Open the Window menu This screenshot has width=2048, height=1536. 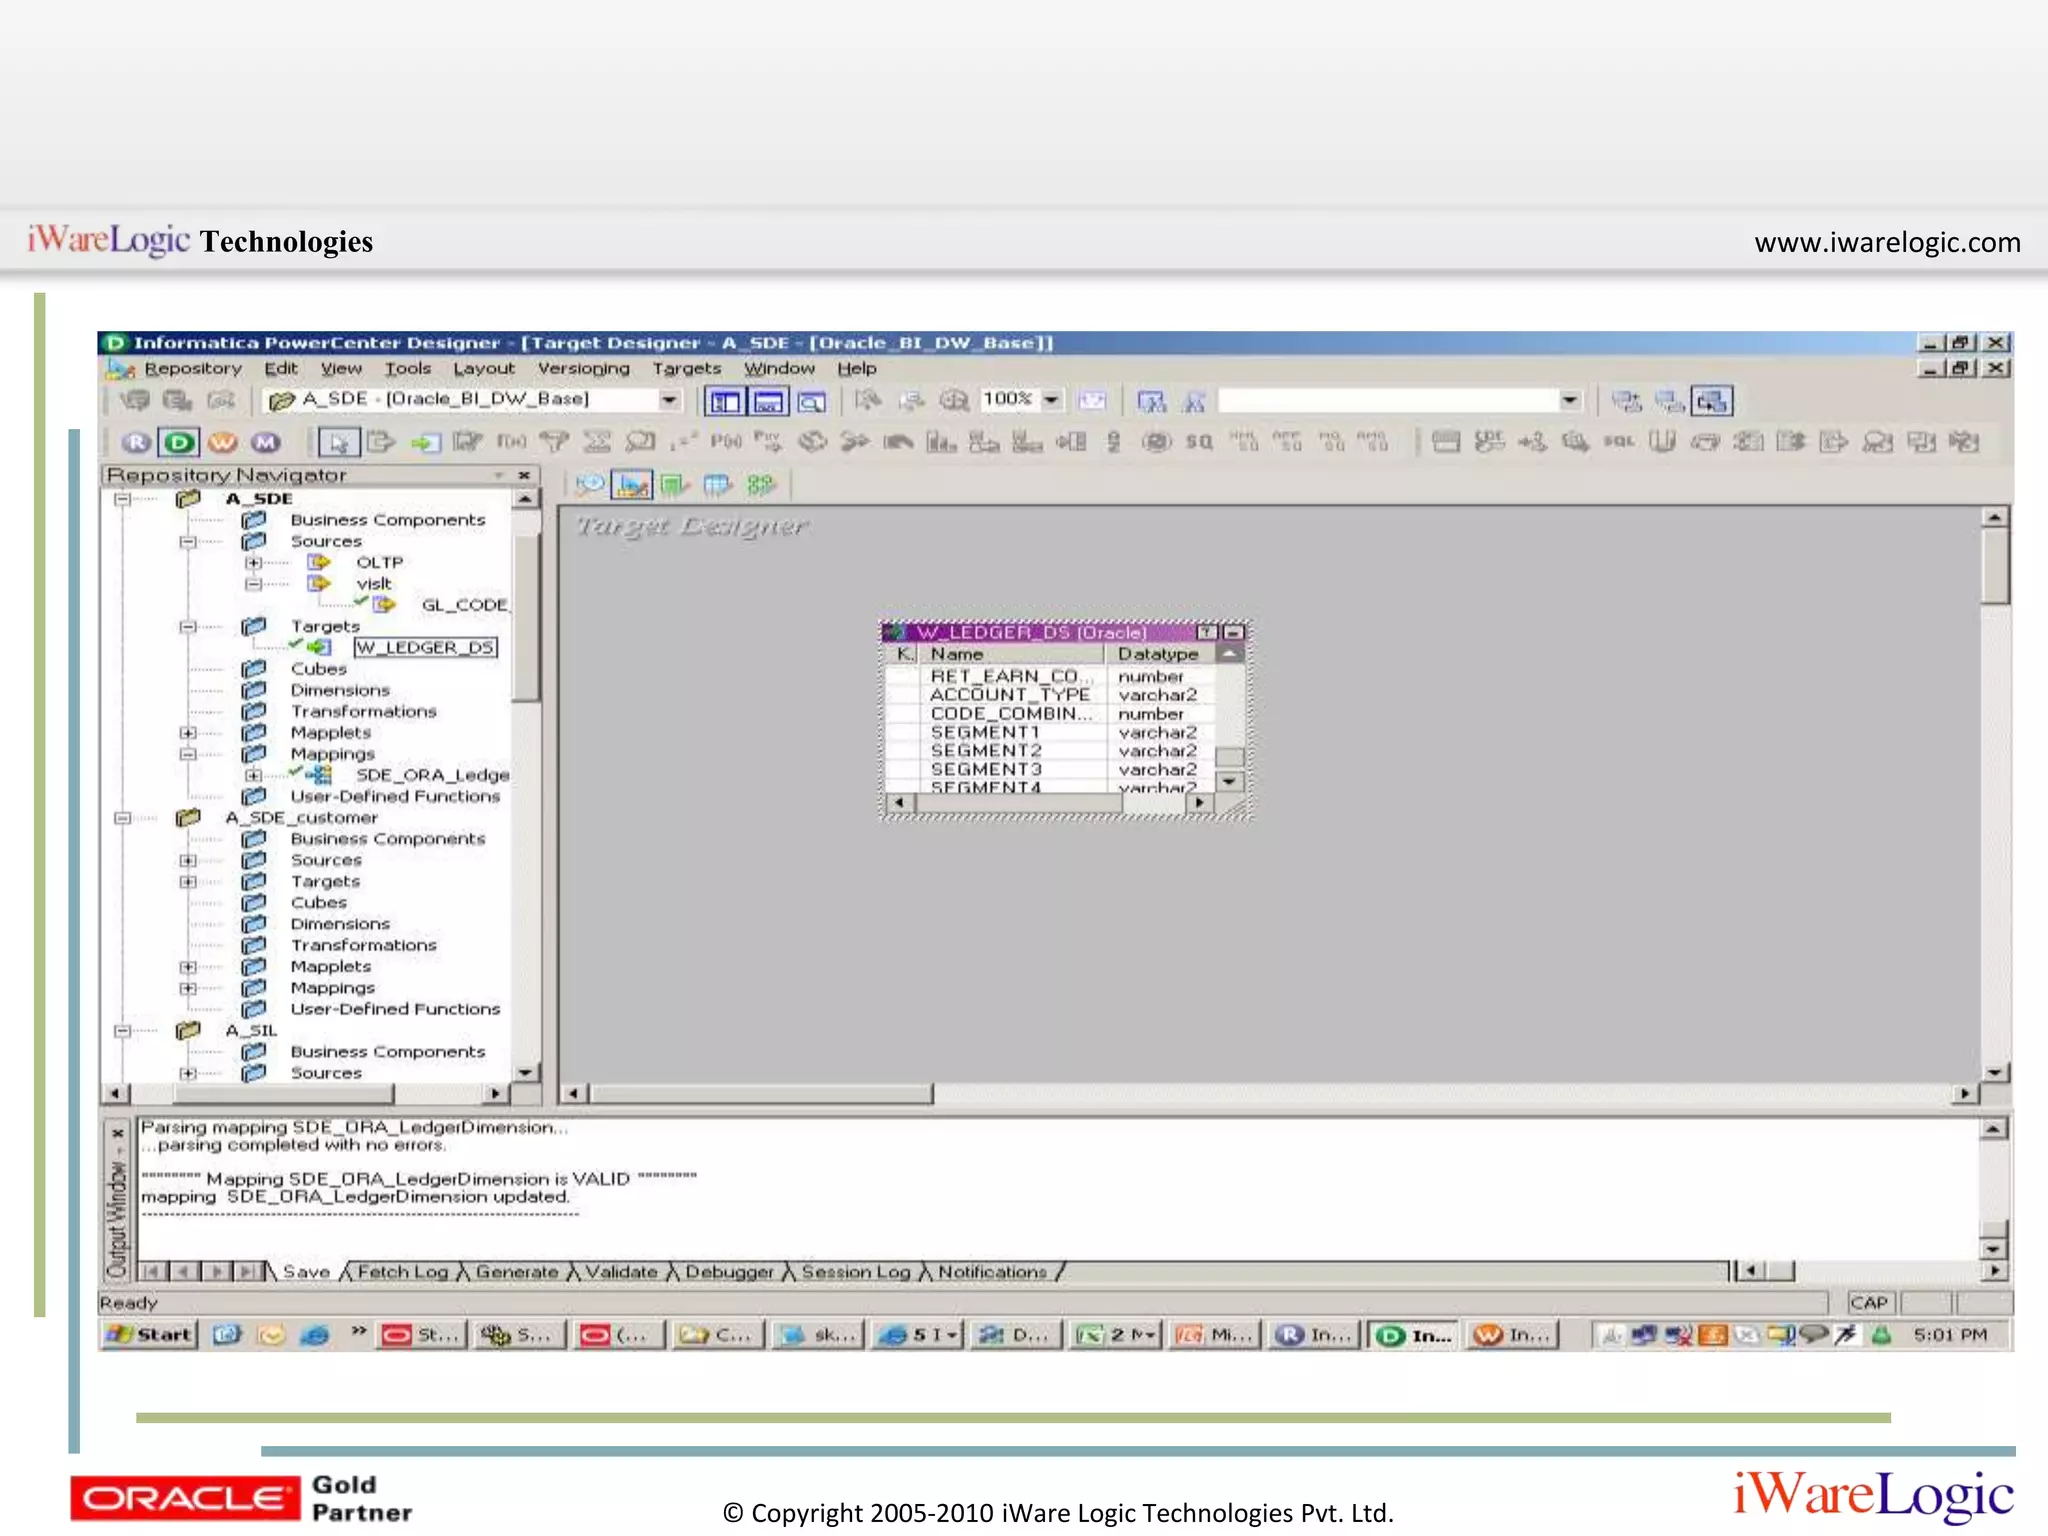click(779, 369)
